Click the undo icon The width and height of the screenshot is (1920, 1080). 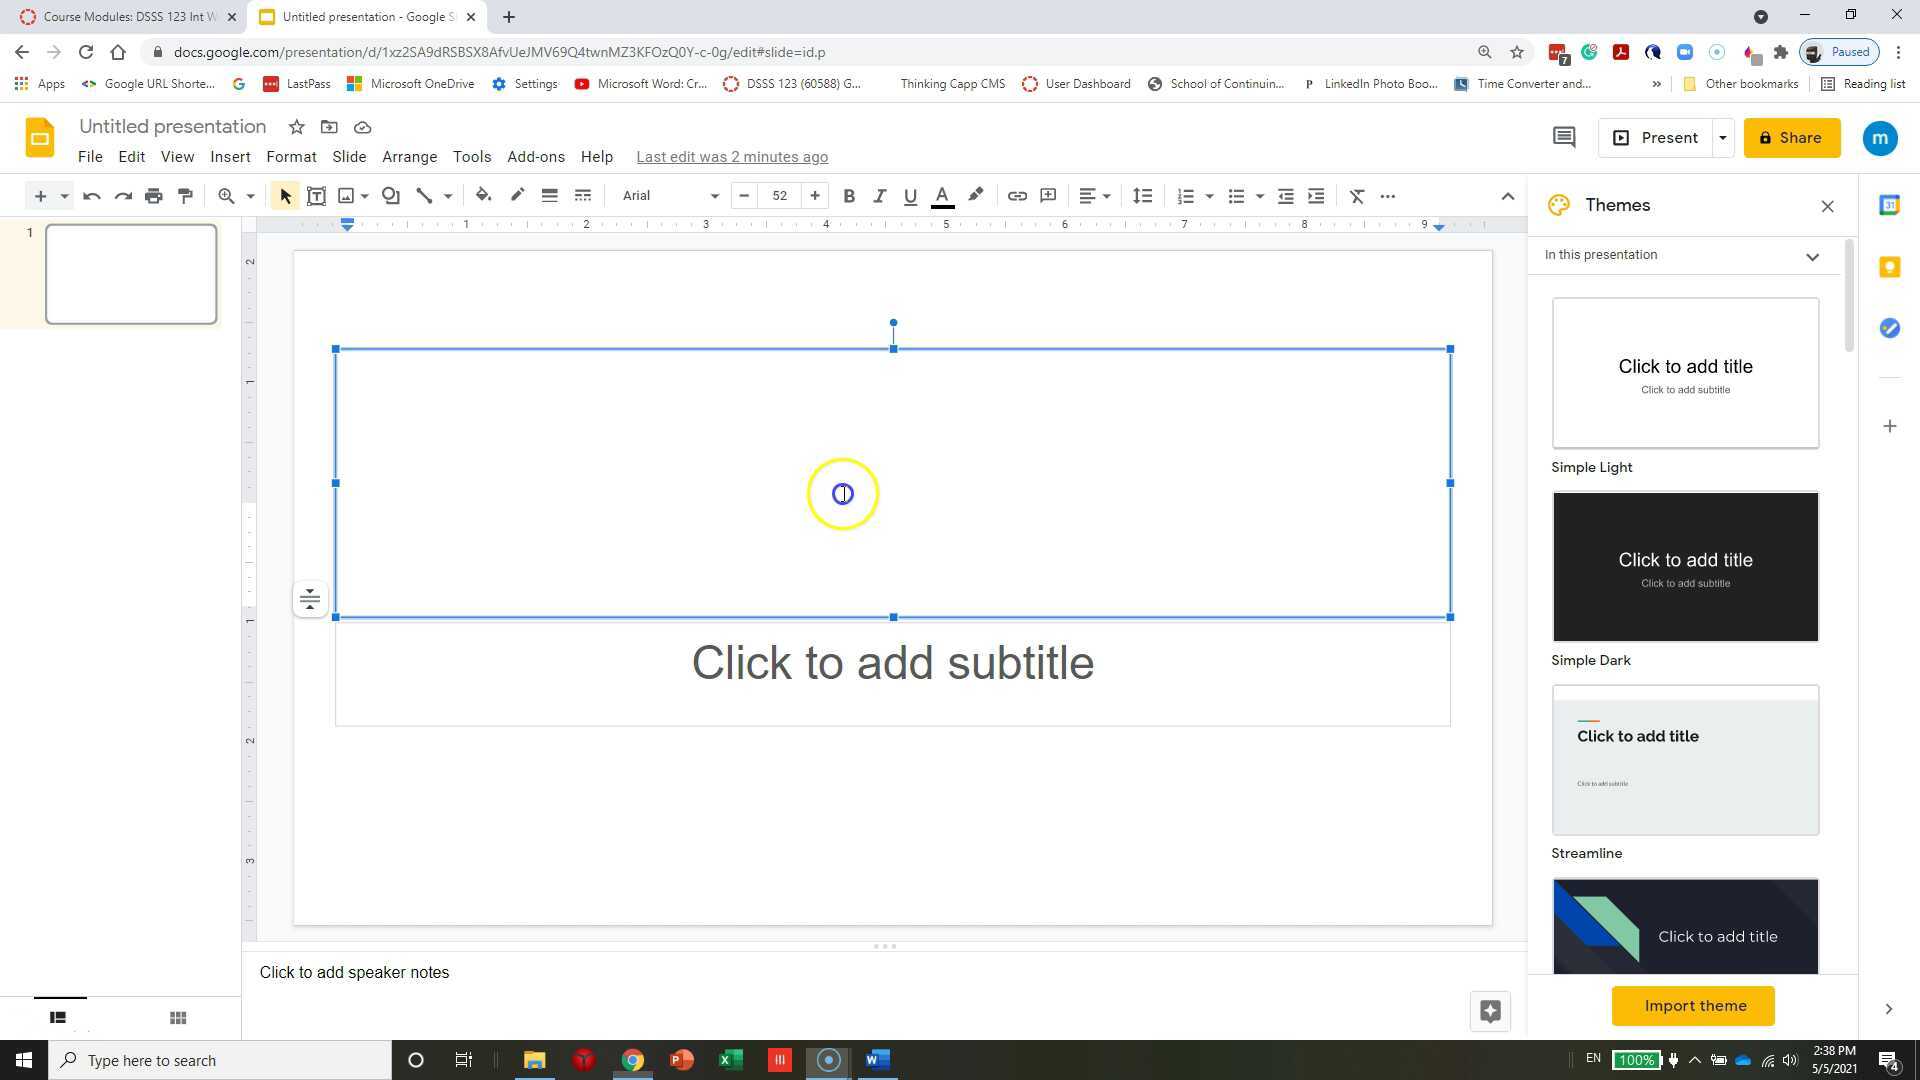91,195
